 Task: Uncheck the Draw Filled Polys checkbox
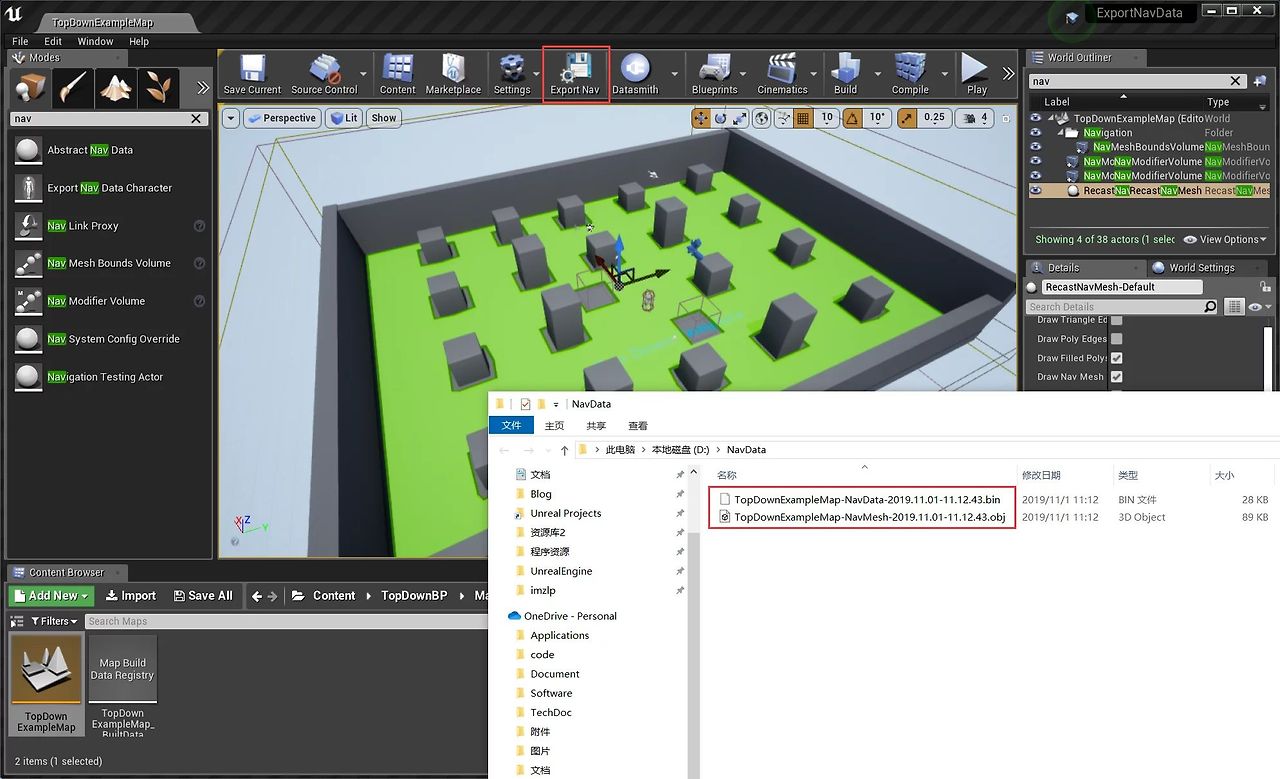pos(1116,358)
